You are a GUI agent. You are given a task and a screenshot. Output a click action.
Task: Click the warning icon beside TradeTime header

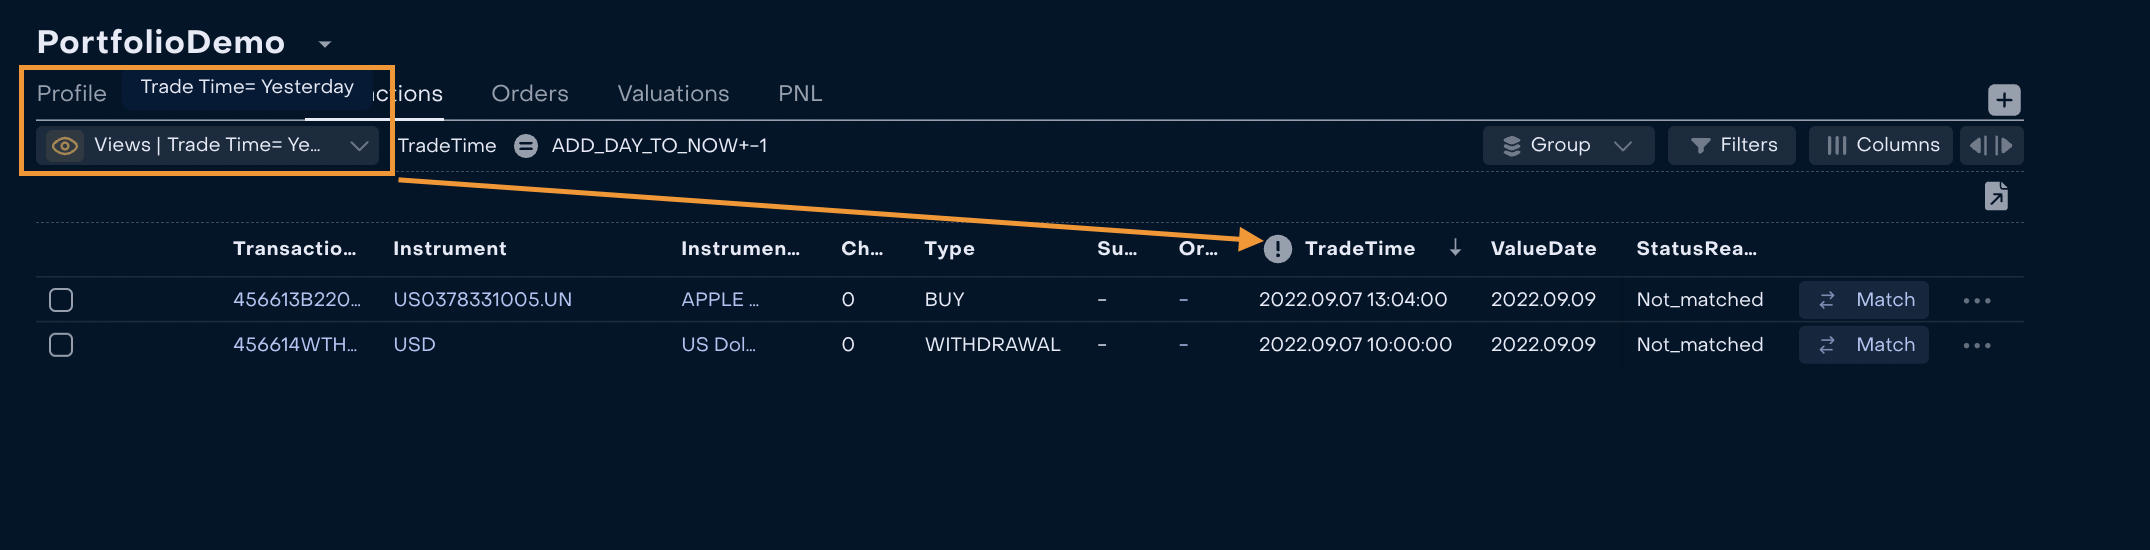1277,249
